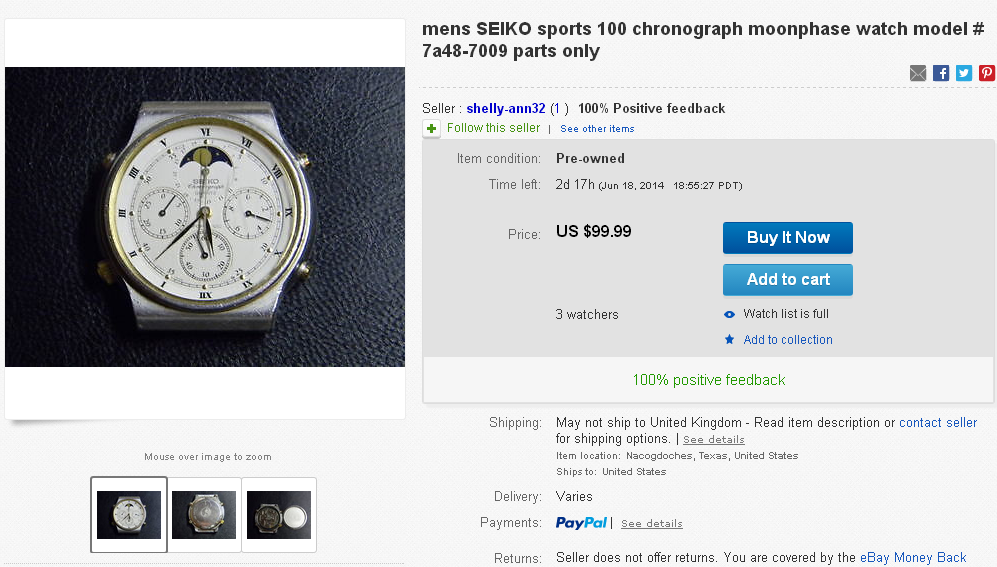Screen dimensions: 997x567
Task: Click the green plus follow seller icon
Action: (x=431, y=128)
